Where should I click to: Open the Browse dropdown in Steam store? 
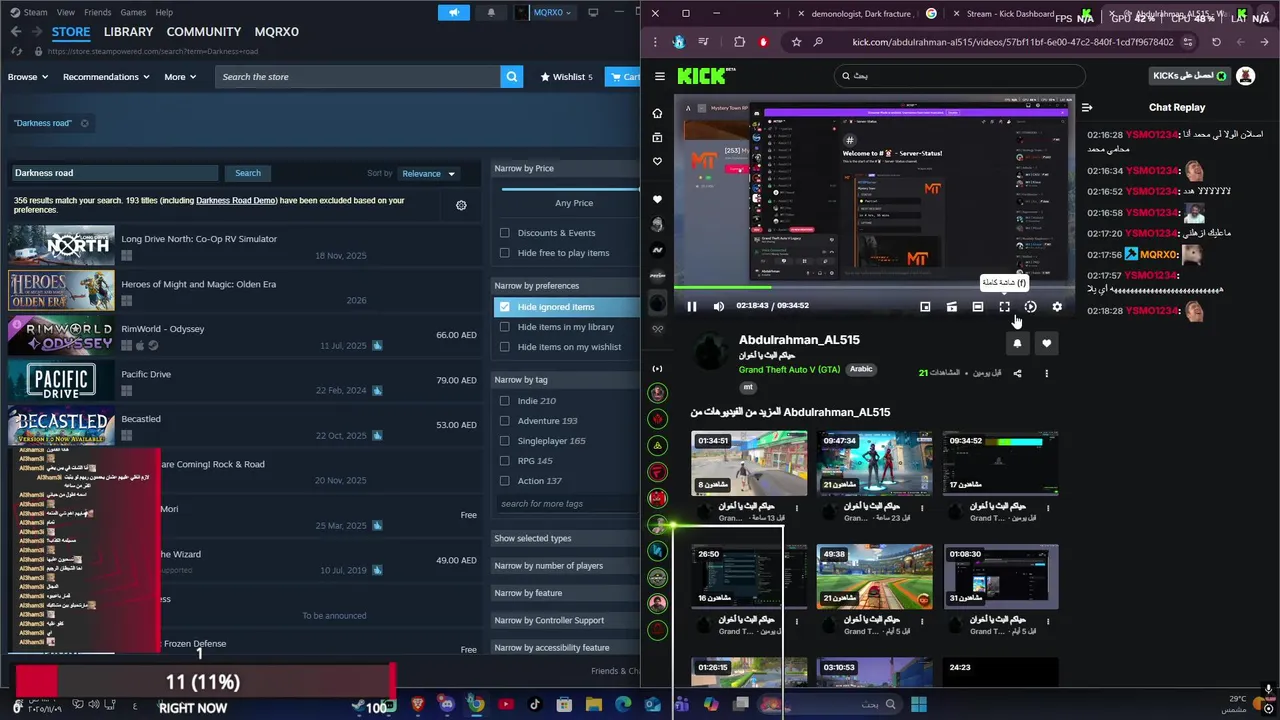point(28,77)
